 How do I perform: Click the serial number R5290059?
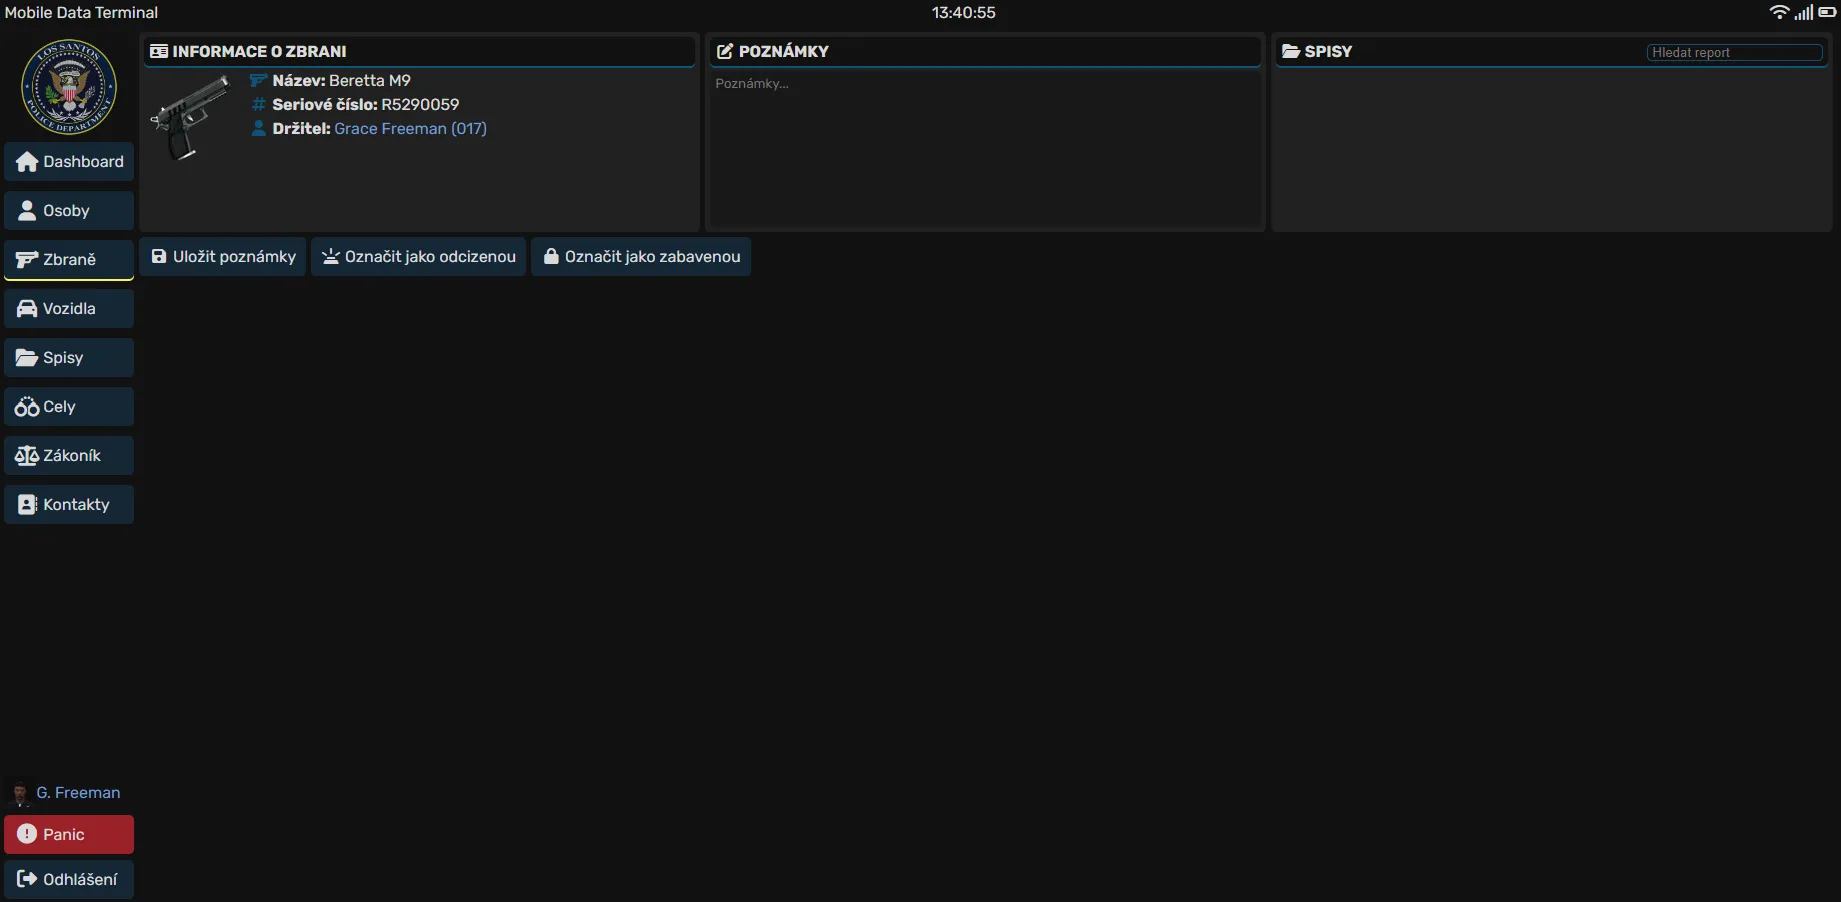coord(420,105)
